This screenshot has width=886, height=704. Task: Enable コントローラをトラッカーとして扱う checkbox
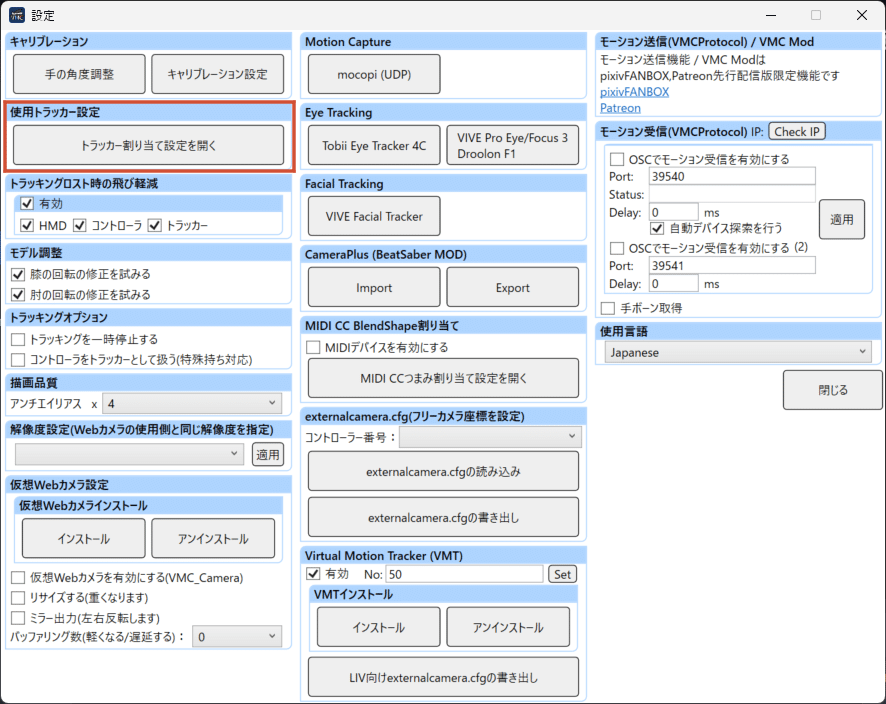tap(18, 359)
